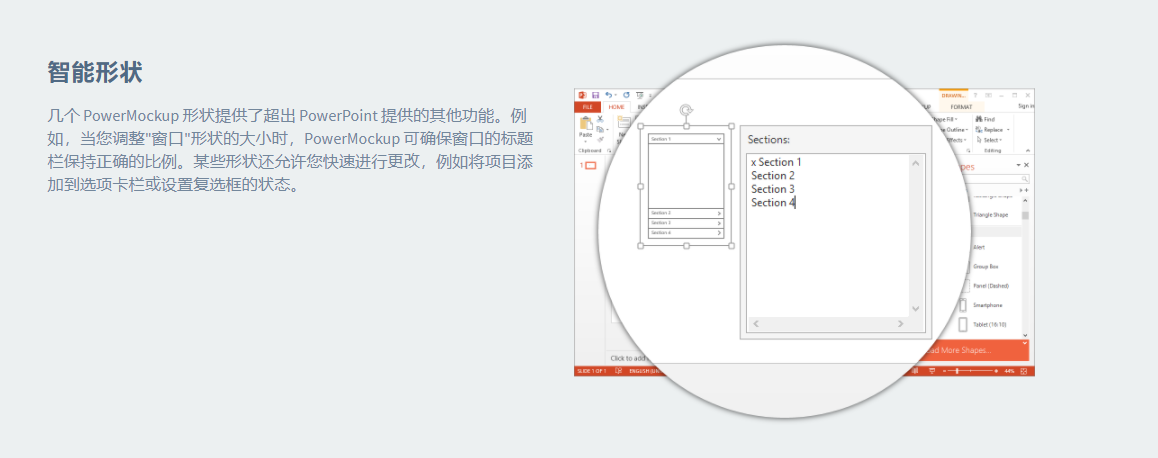This screenshot has height=458, width=1158.
Task: Click the Fit slide to window icon
Action: 1024,371
